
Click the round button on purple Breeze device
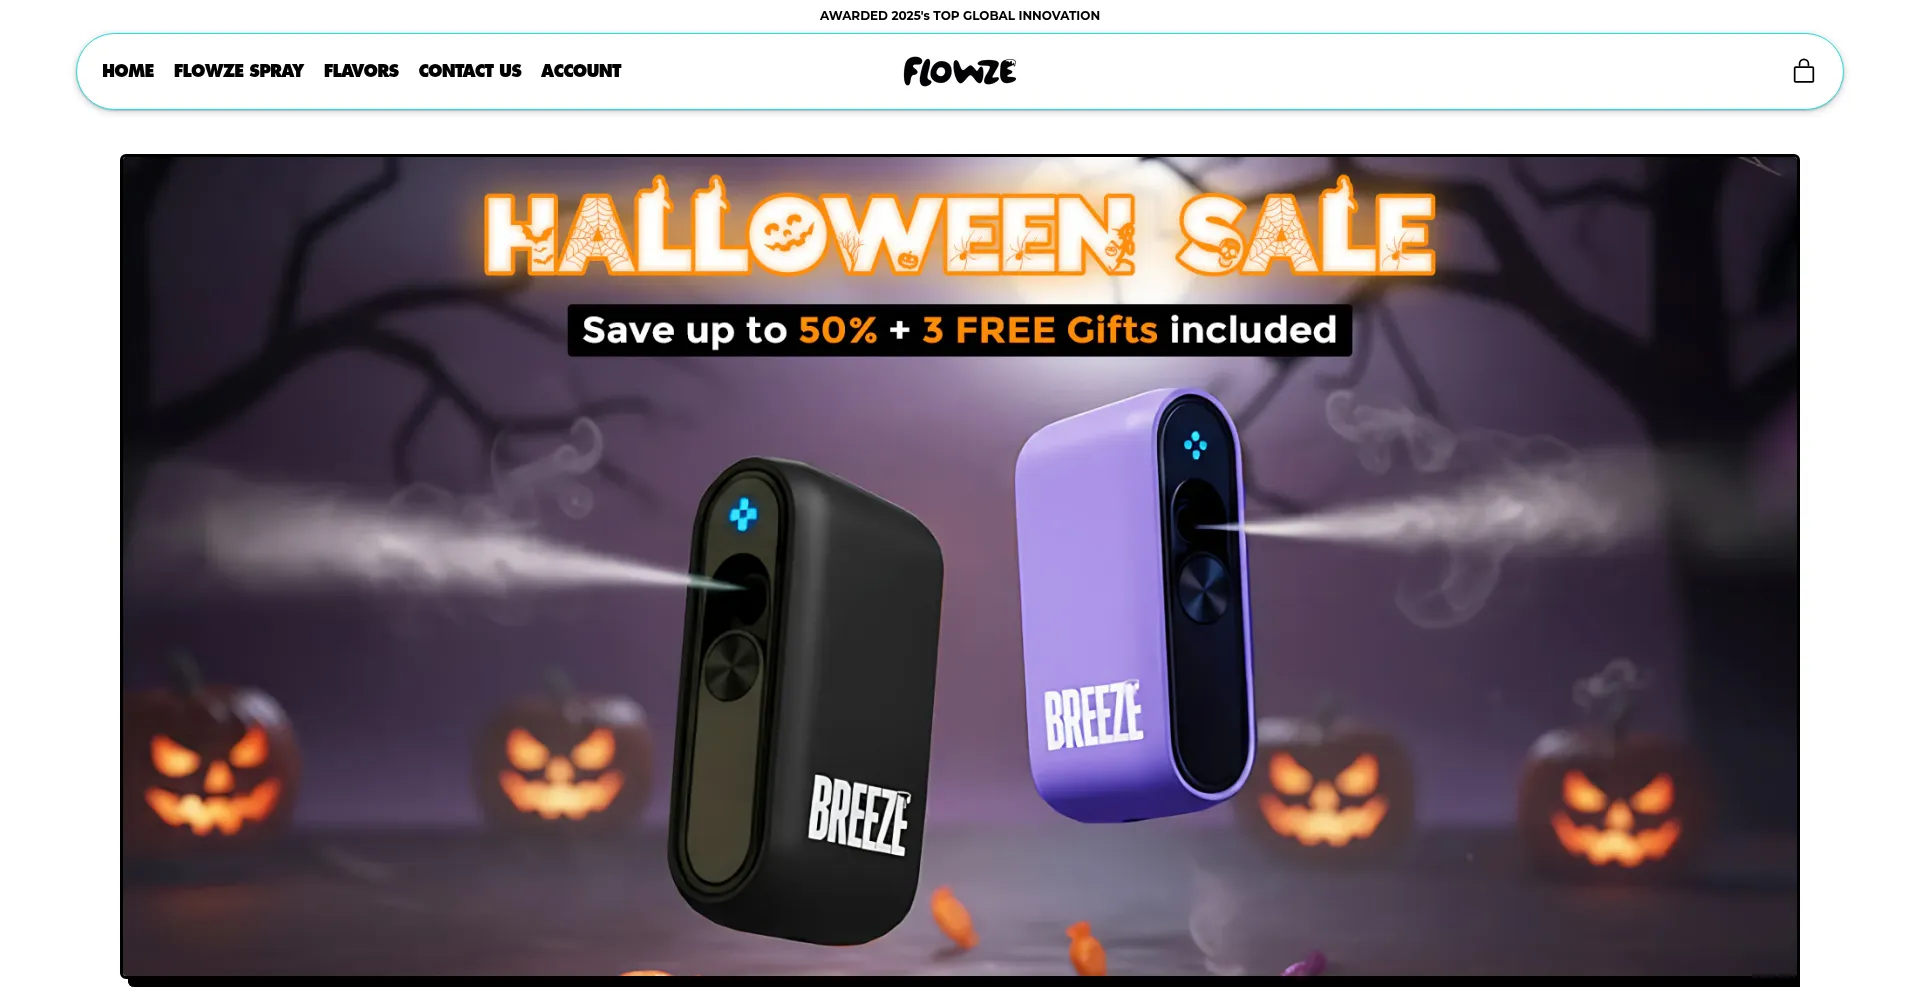(1203, 589)
